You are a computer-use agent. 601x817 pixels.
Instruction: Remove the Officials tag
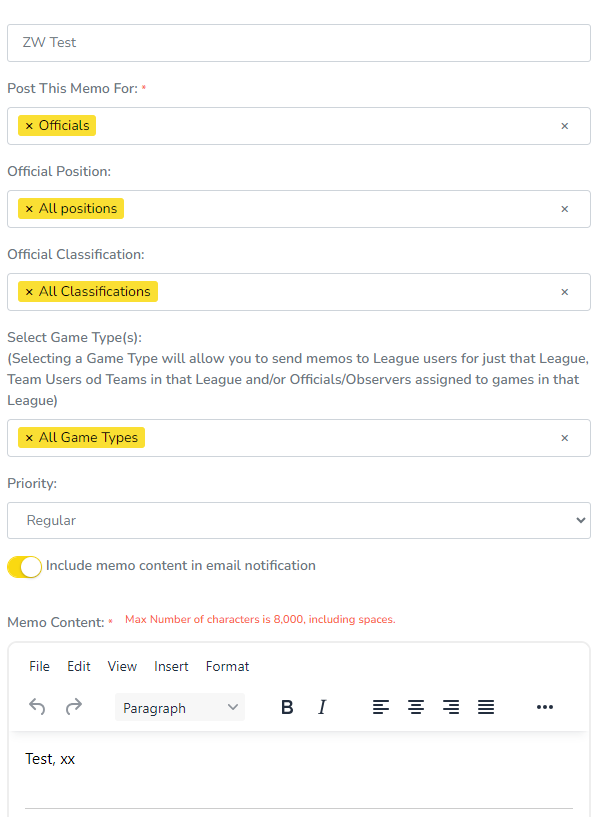29,126
